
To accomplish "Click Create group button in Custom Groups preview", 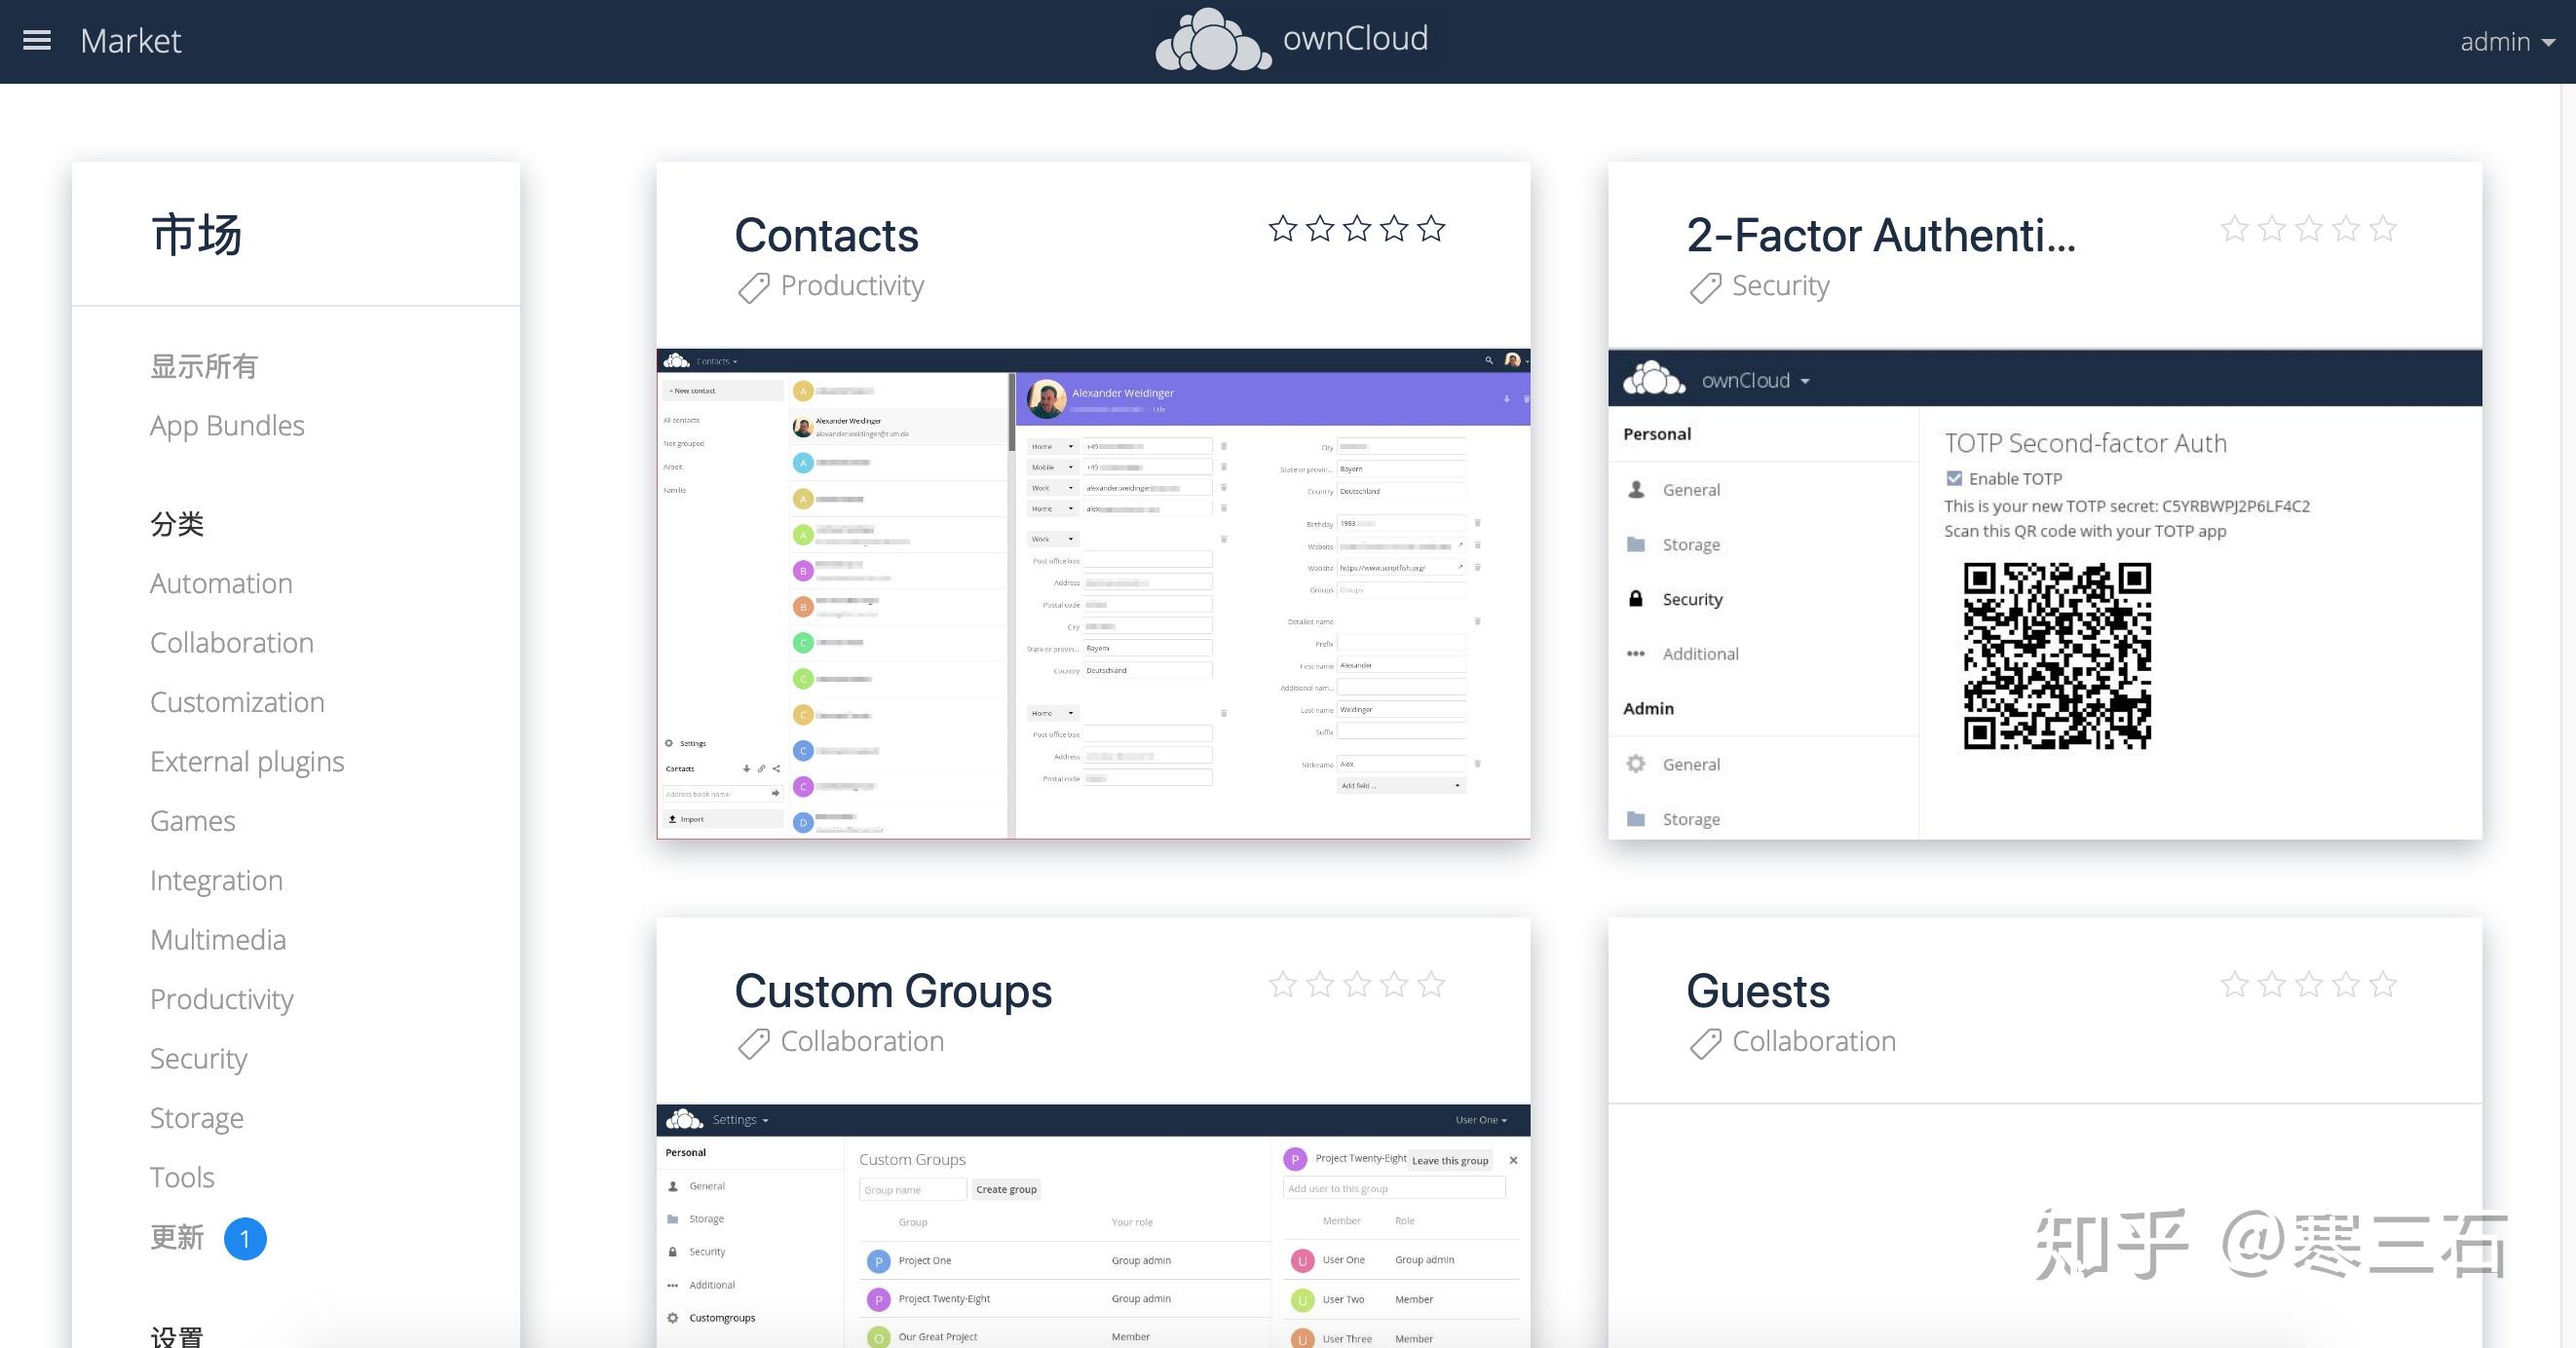I will click(1006, 1189).
